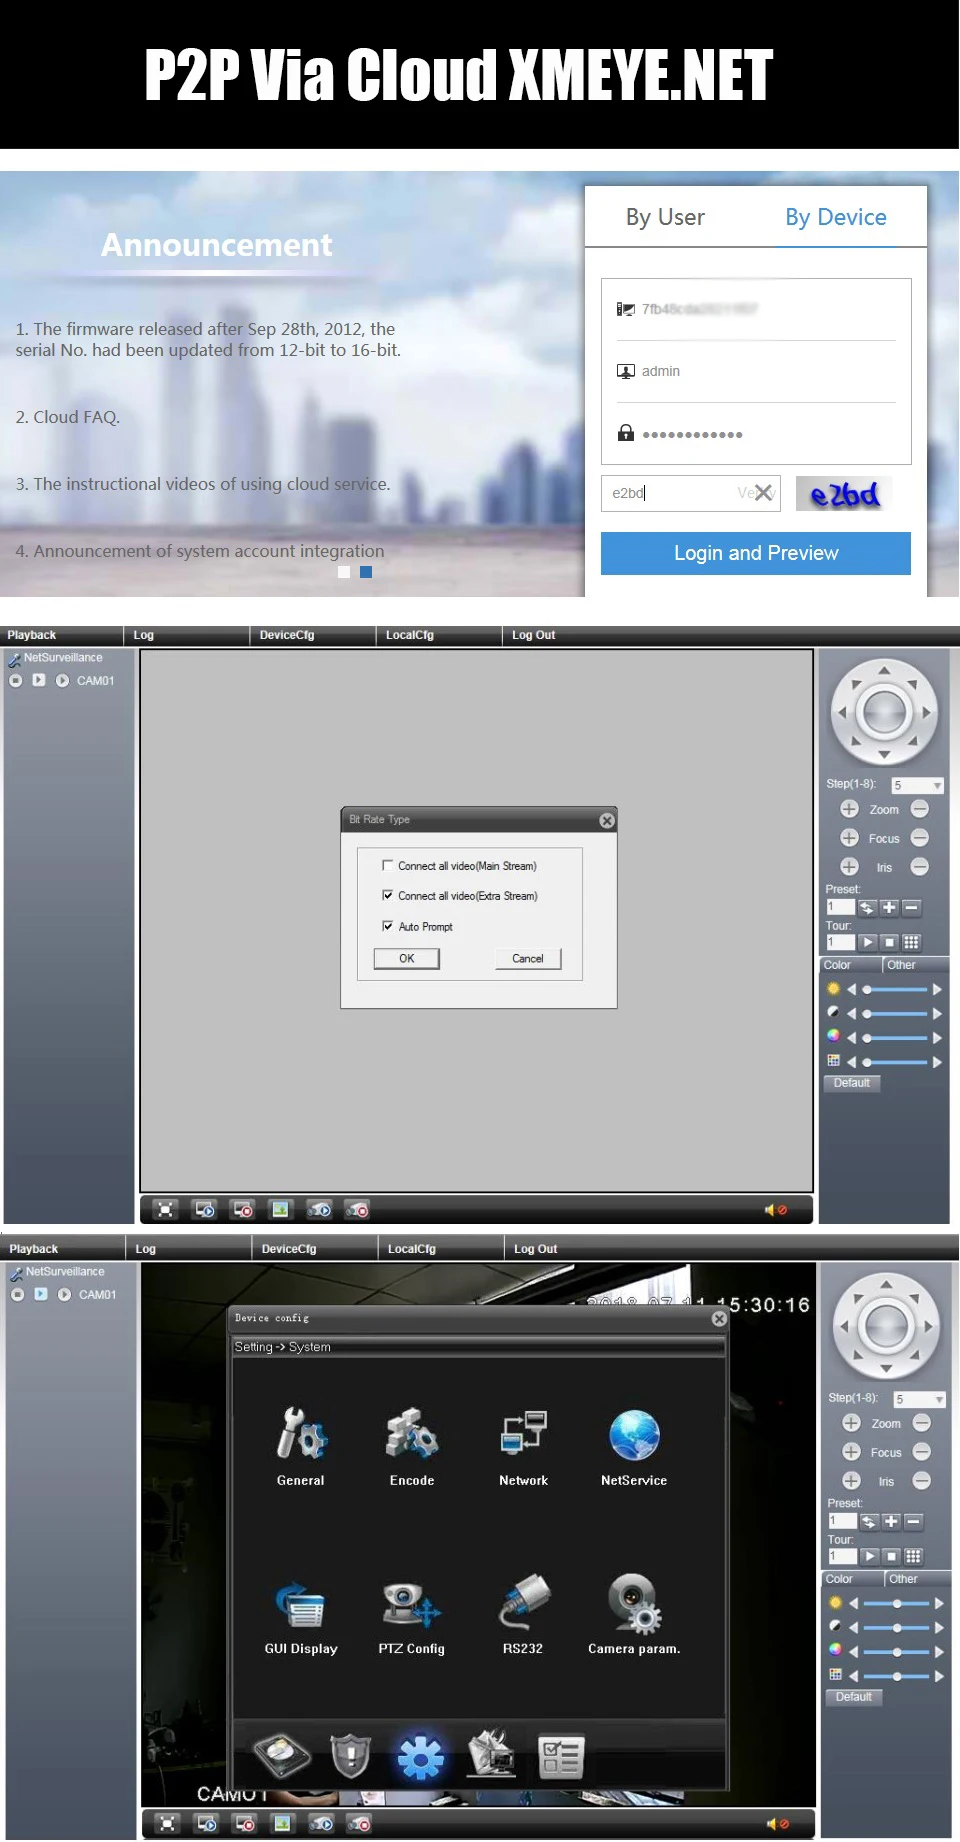This screenshot has height=1842, width=960.
Task: Click the Iris plus button in the Bit Rate Type window PTZ panel
Action: (x=849, y=866)
